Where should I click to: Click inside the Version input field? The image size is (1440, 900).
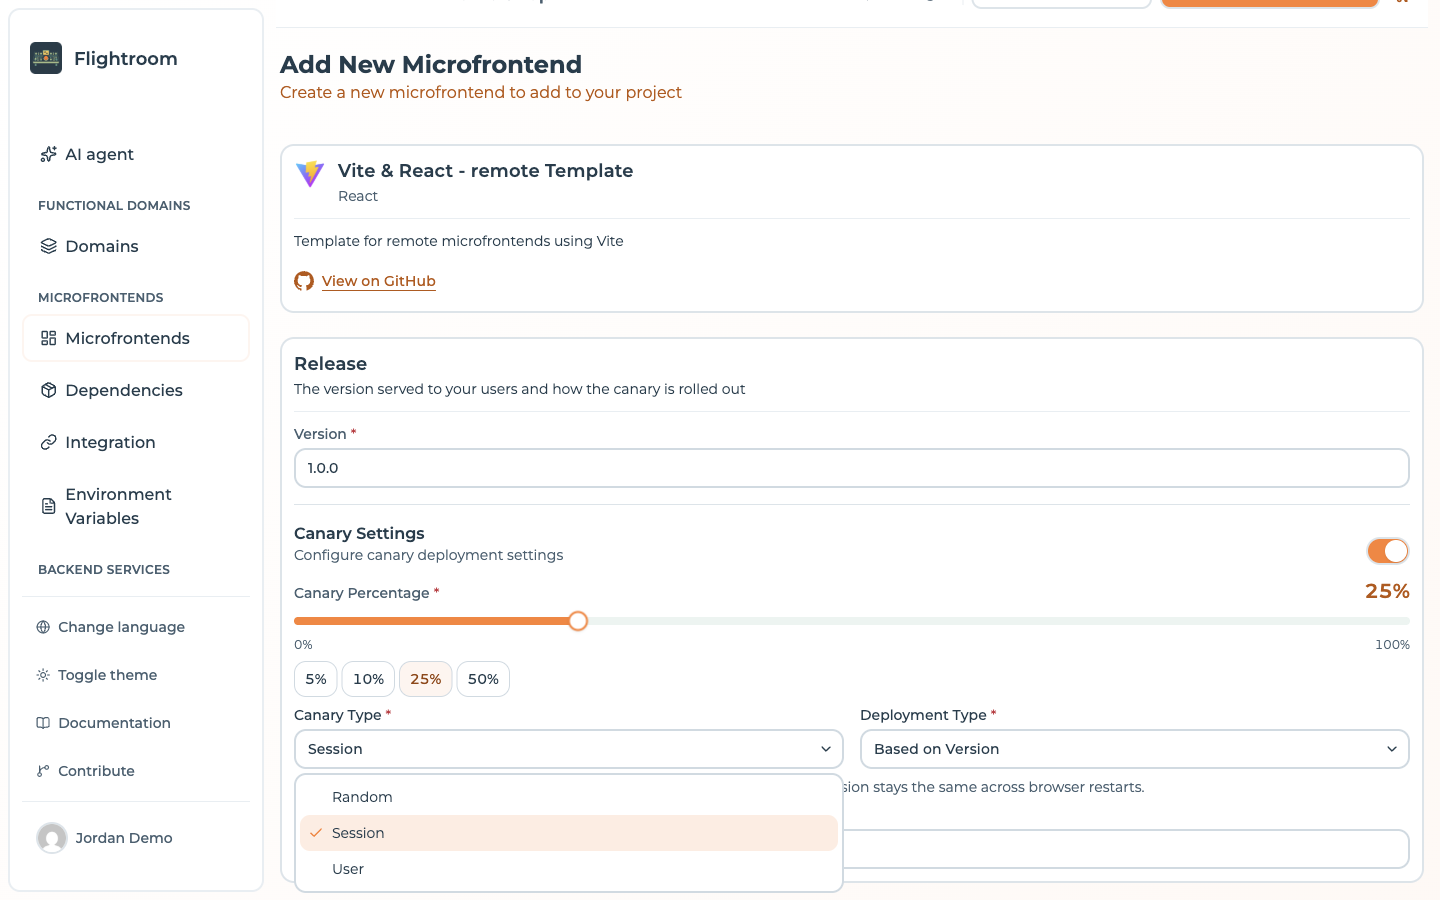(852, 468)
